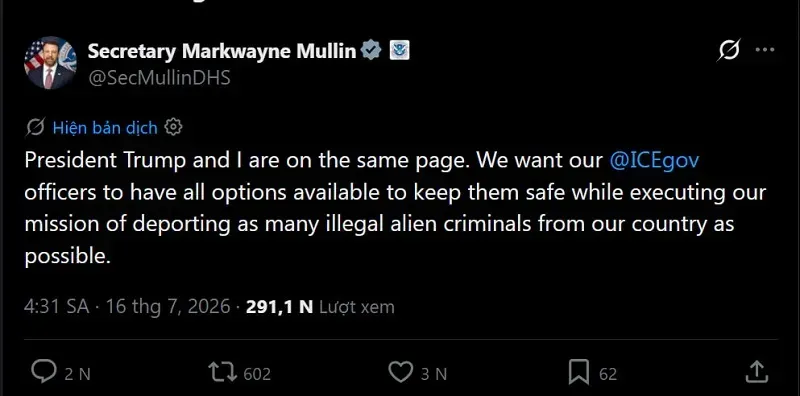Click the blue verified checkmark badge
Image resolution: width=800 pixels, height=396 pixels.
371,51
